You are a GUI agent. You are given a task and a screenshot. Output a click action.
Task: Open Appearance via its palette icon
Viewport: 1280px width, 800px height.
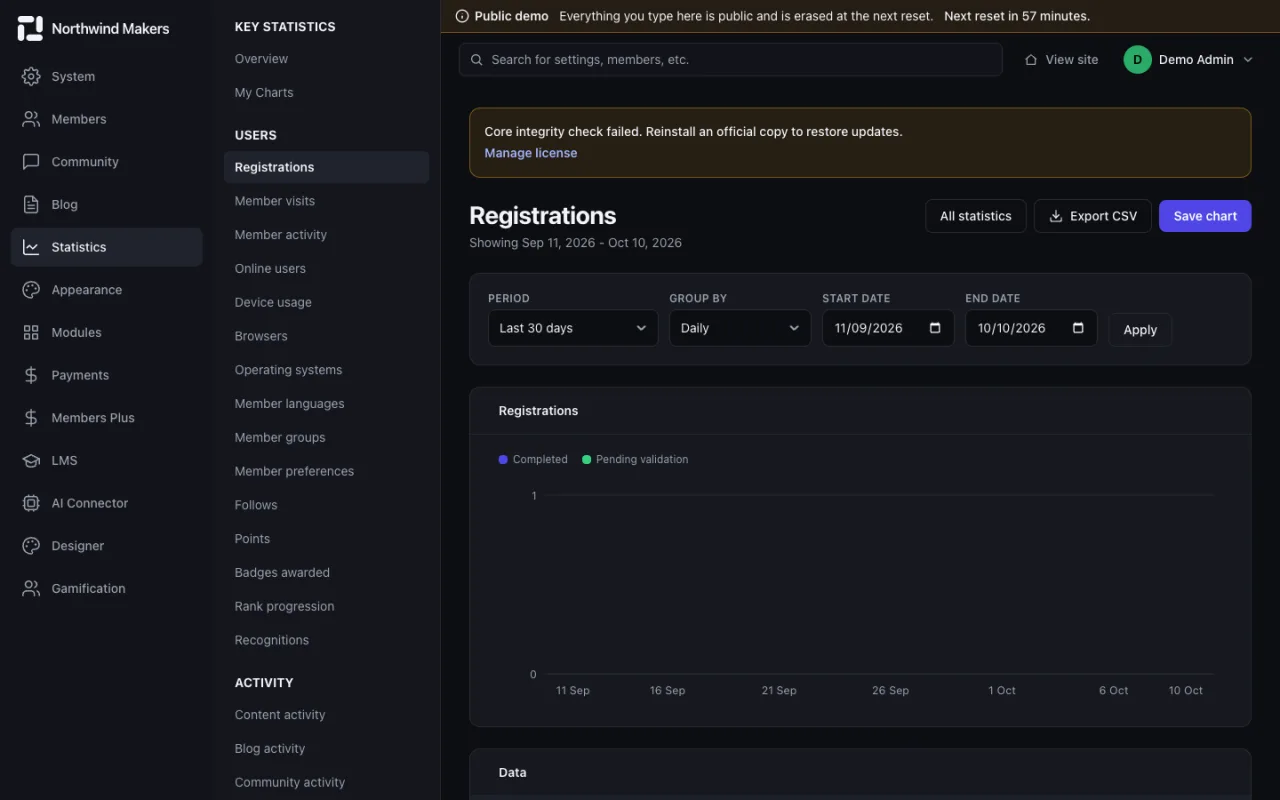click(31, 290)
